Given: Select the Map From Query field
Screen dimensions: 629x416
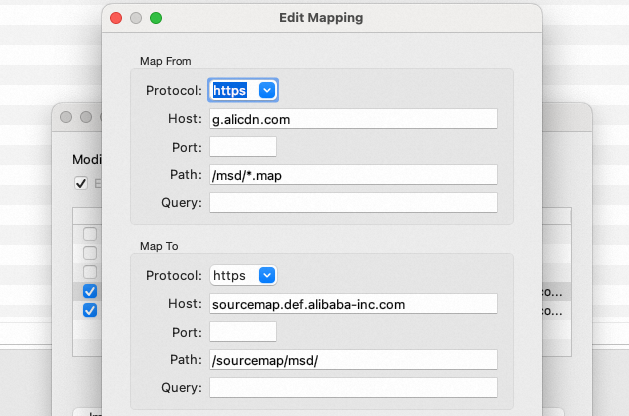Looking at the screenshot, I should pos(353,202).
